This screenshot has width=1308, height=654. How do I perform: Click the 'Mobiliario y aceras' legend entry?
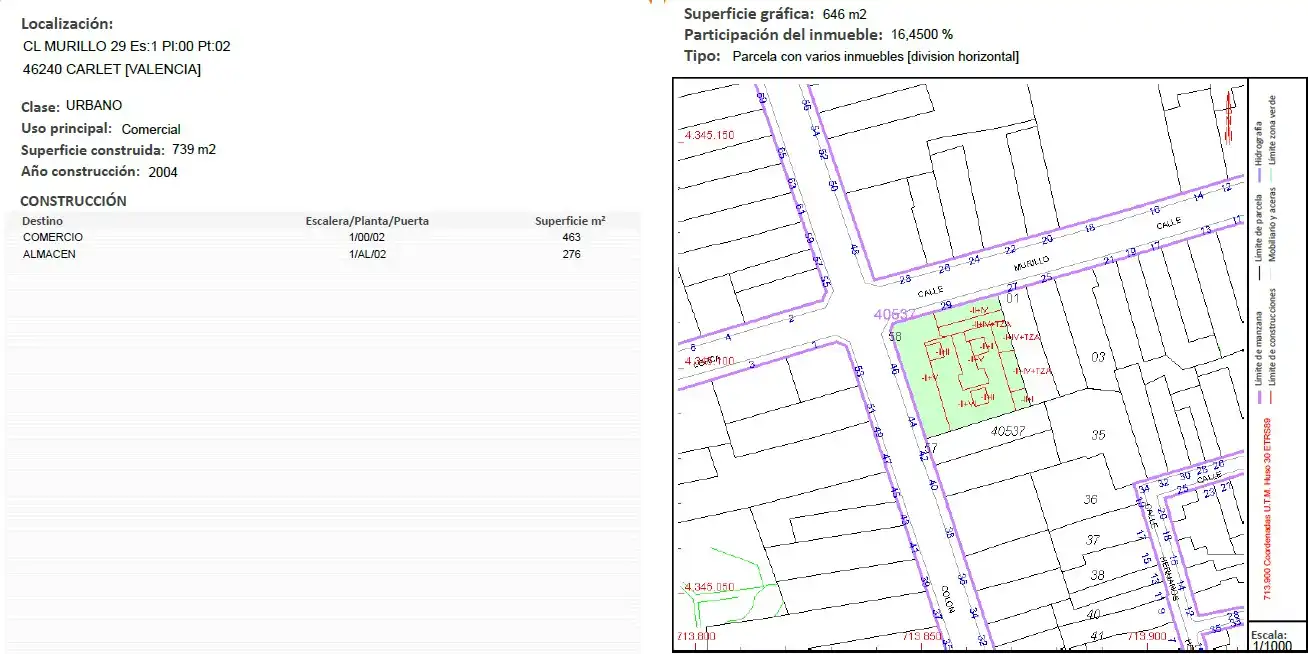[1273, 231]
